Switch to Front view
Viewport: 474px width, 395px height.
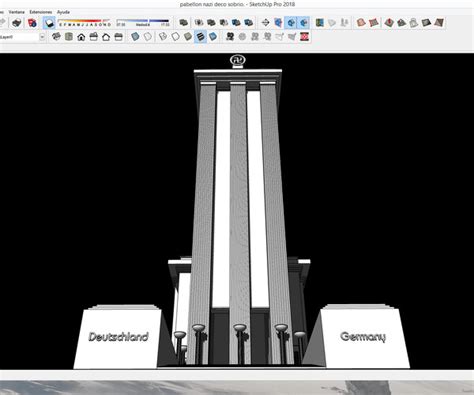(81, 37)
